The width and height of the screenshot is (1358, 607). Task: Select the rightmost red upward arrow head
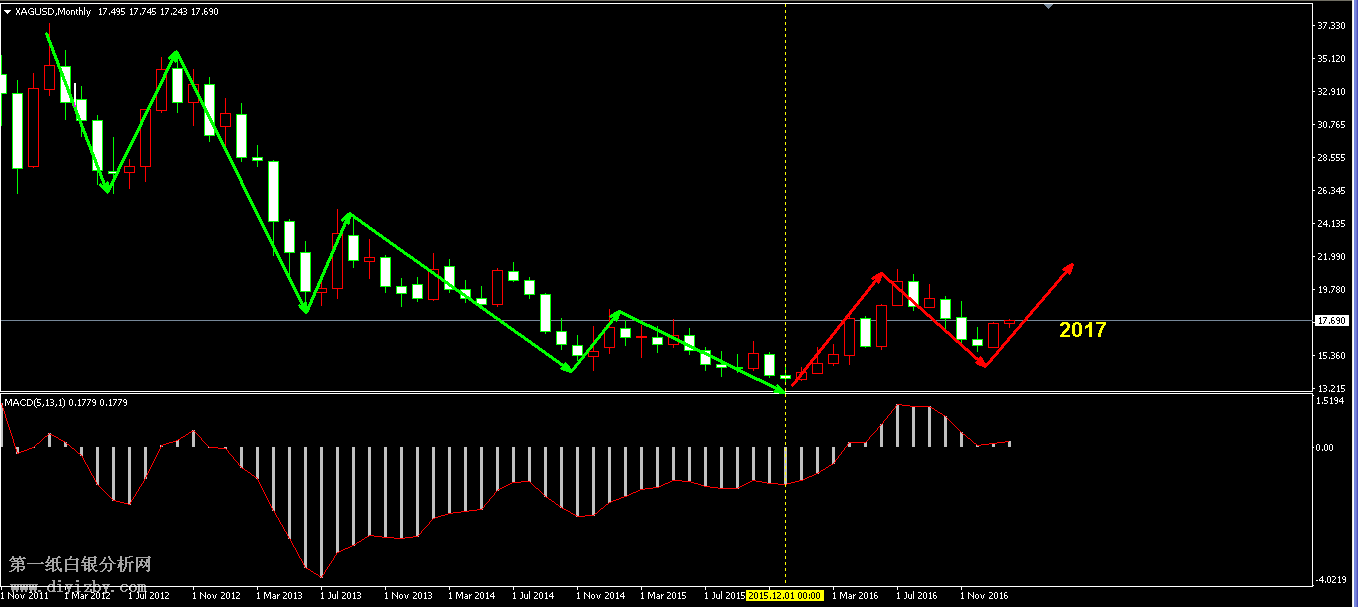(x=1069, y=267)
